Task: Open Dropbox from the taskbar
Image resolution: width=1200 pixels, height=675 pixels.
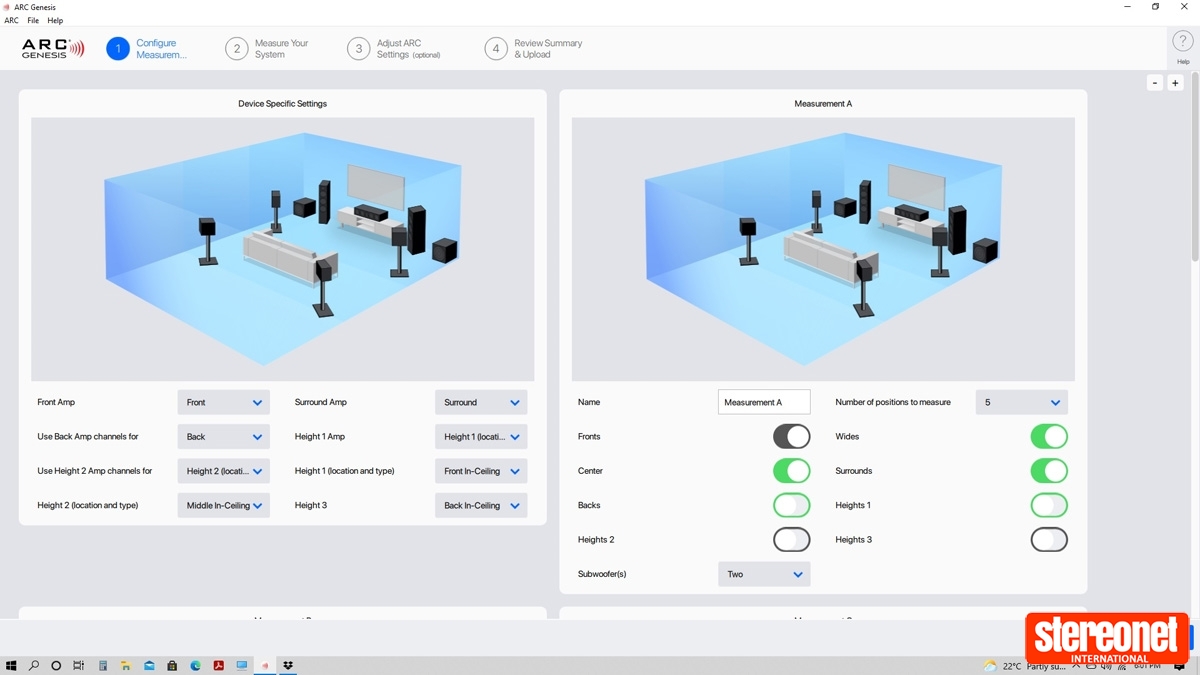Action: pyautogui.click(x=288, y=666)
